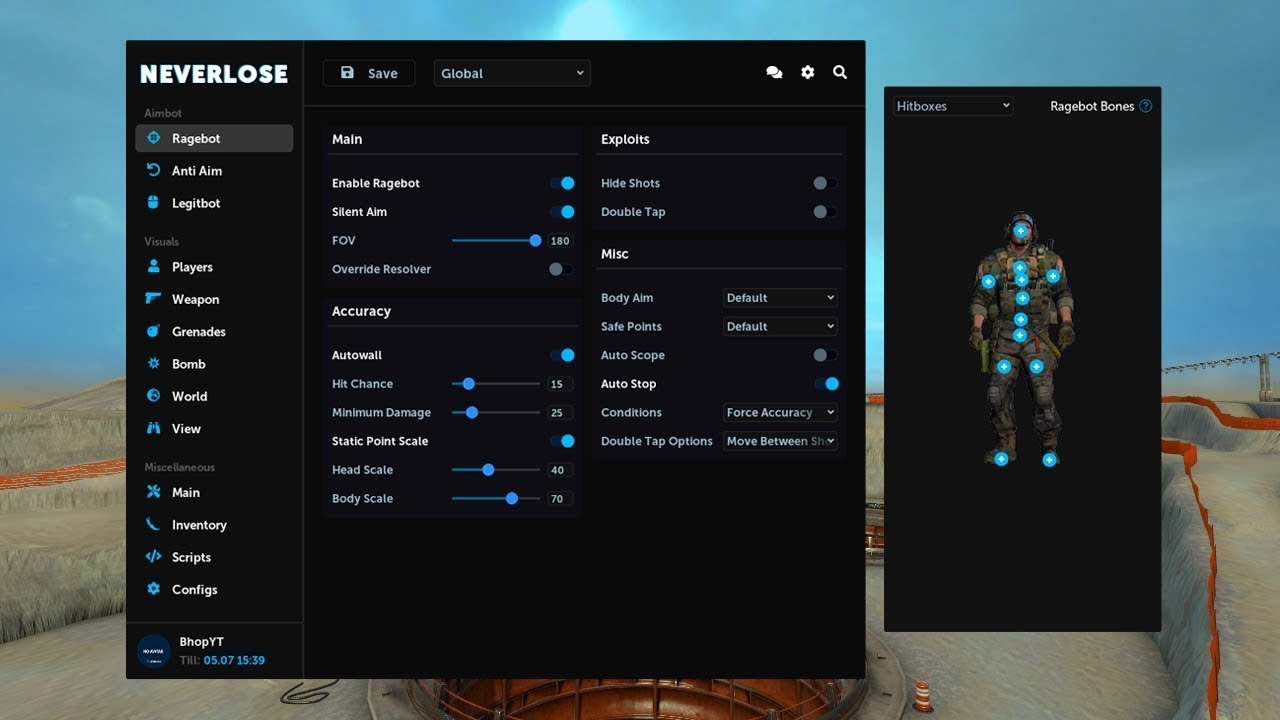Image resolution: width=1280 pixels, height=720 pixels.
Task: Toggle Static Point Scale switch
Action: [x=562, y=441]
